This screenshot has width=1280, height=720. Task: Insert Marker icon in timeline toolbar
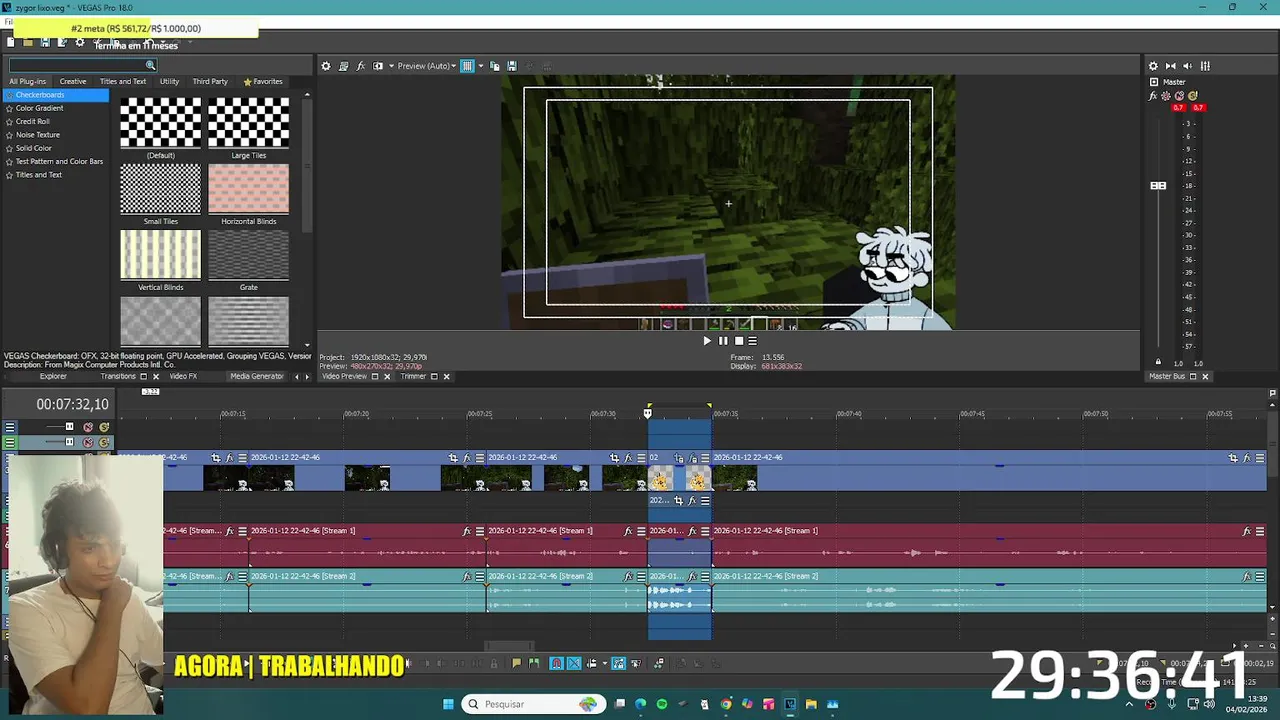516,663
